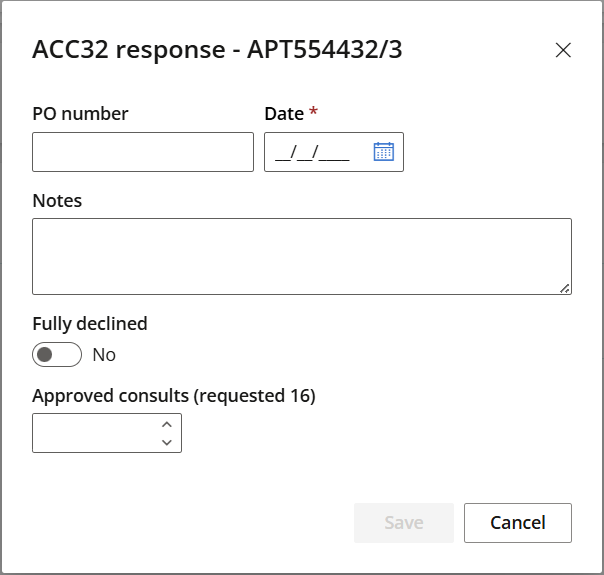
Task: Click the 'Notes' field label
Action: pyautogui.click(x=57, y=201)
